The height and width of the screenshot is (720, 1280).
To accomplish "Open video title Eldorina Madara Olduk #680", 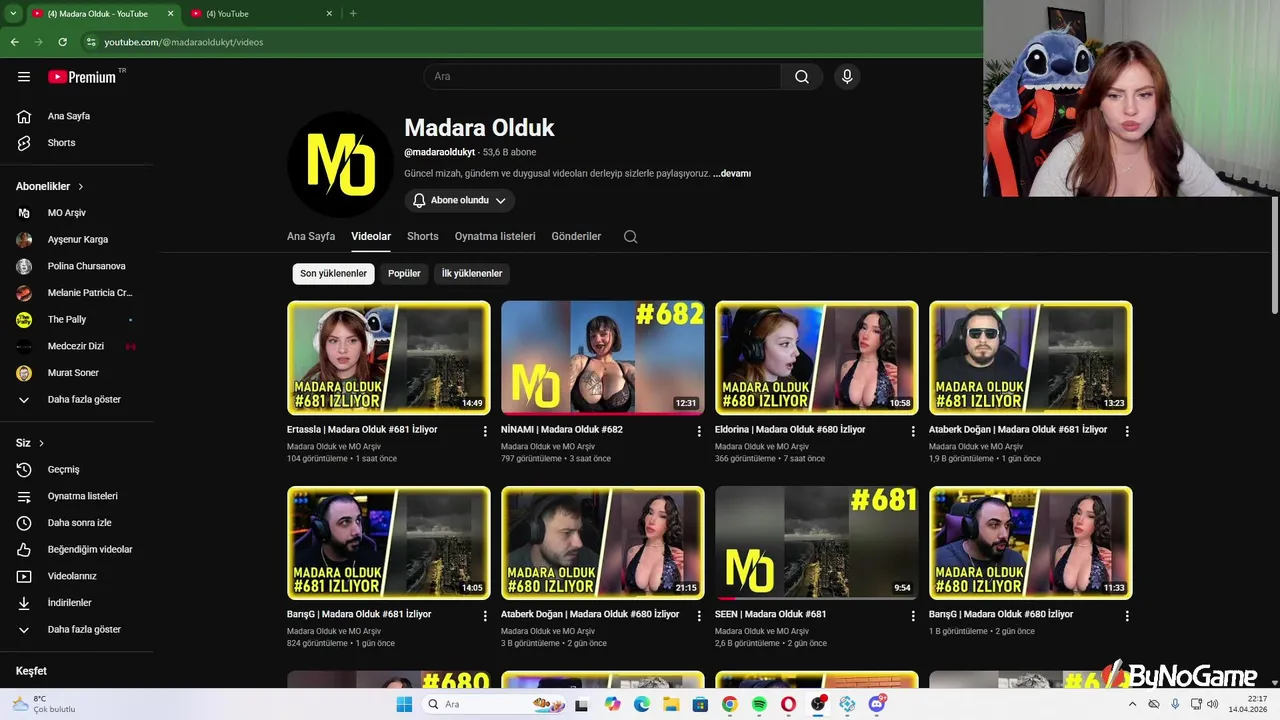I will coord(790,430).
